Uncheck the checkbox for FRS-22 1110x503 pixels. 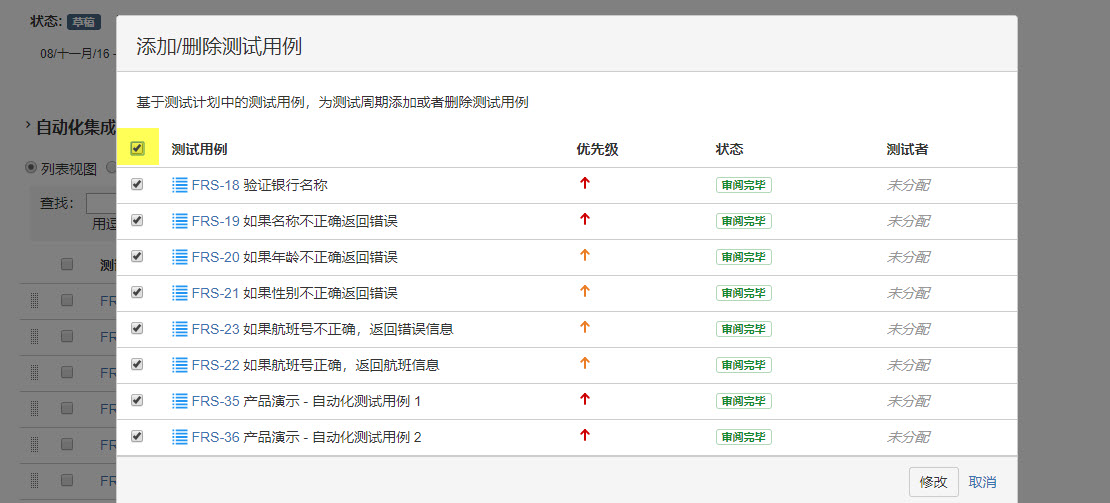[x=137, y=364]
